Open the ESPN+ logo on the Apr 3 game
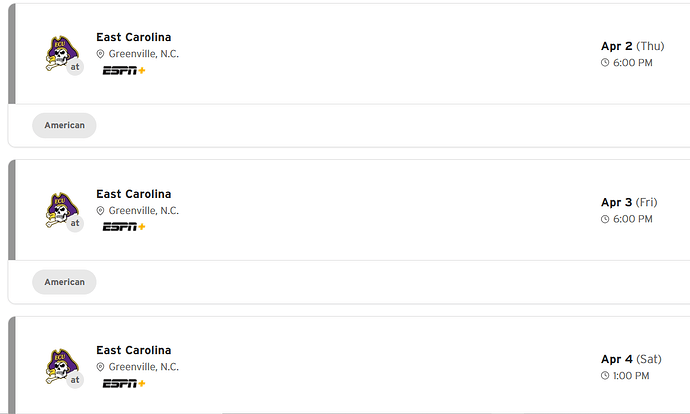This screenshot has height=414, width=690. 124,227
